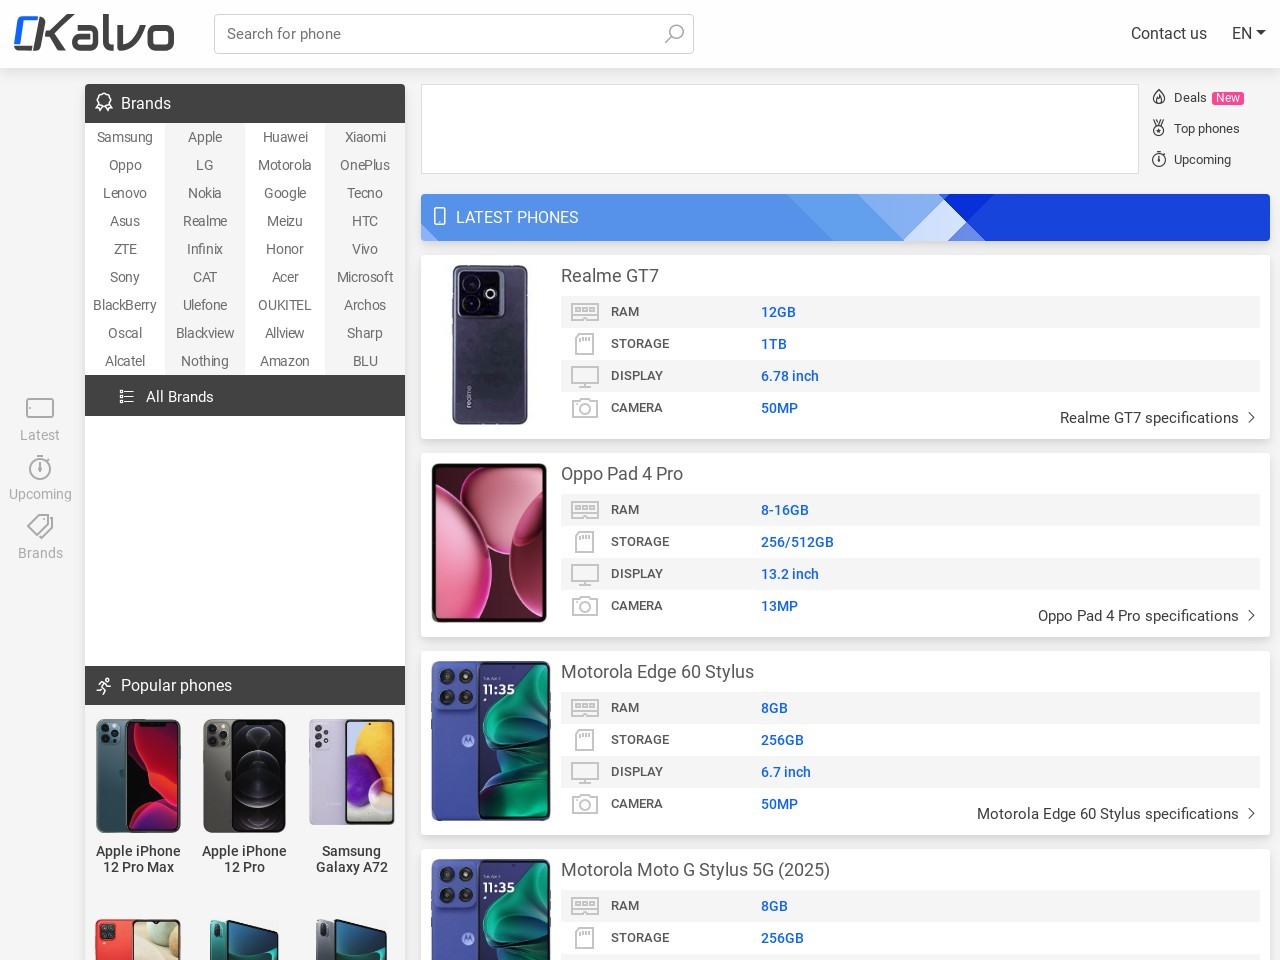Click the Deals flame icon
This screenshot has height=960, width=1280.
[x=1159, y=97]
